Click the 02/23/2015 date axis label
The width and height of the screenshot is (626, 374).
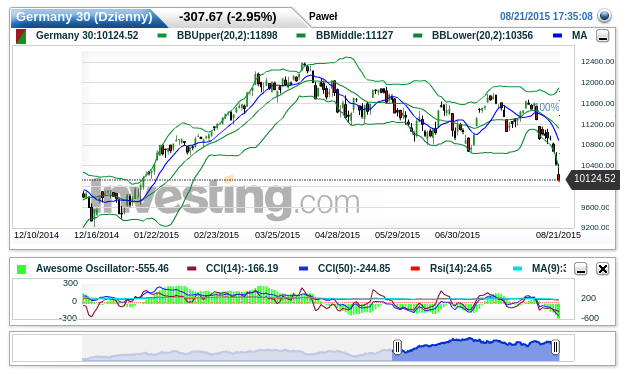point(216,235)
